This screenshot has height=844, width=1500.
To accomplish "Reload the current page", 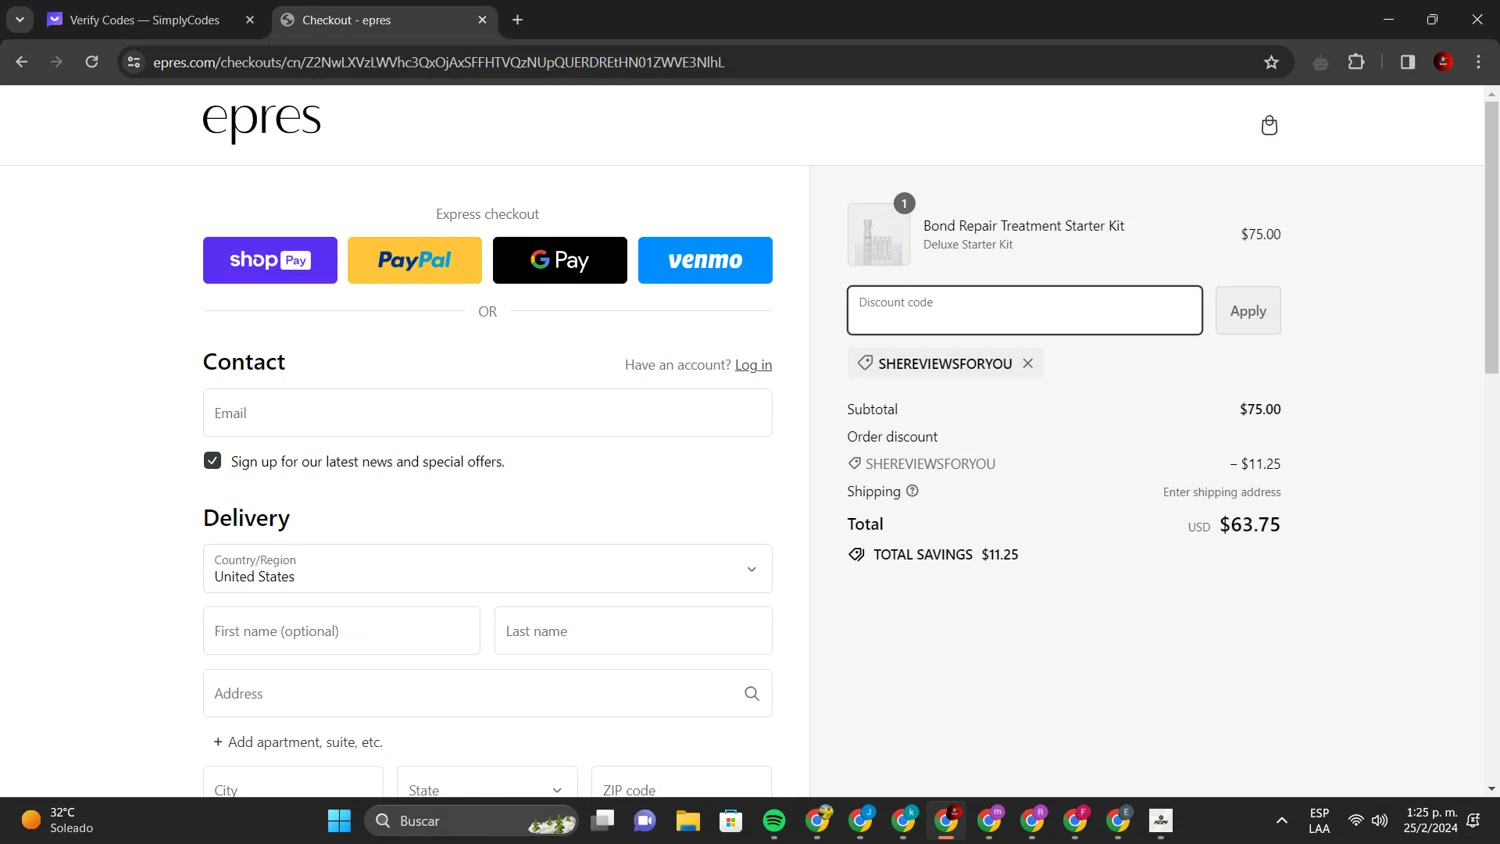I will tap(92, 62).
